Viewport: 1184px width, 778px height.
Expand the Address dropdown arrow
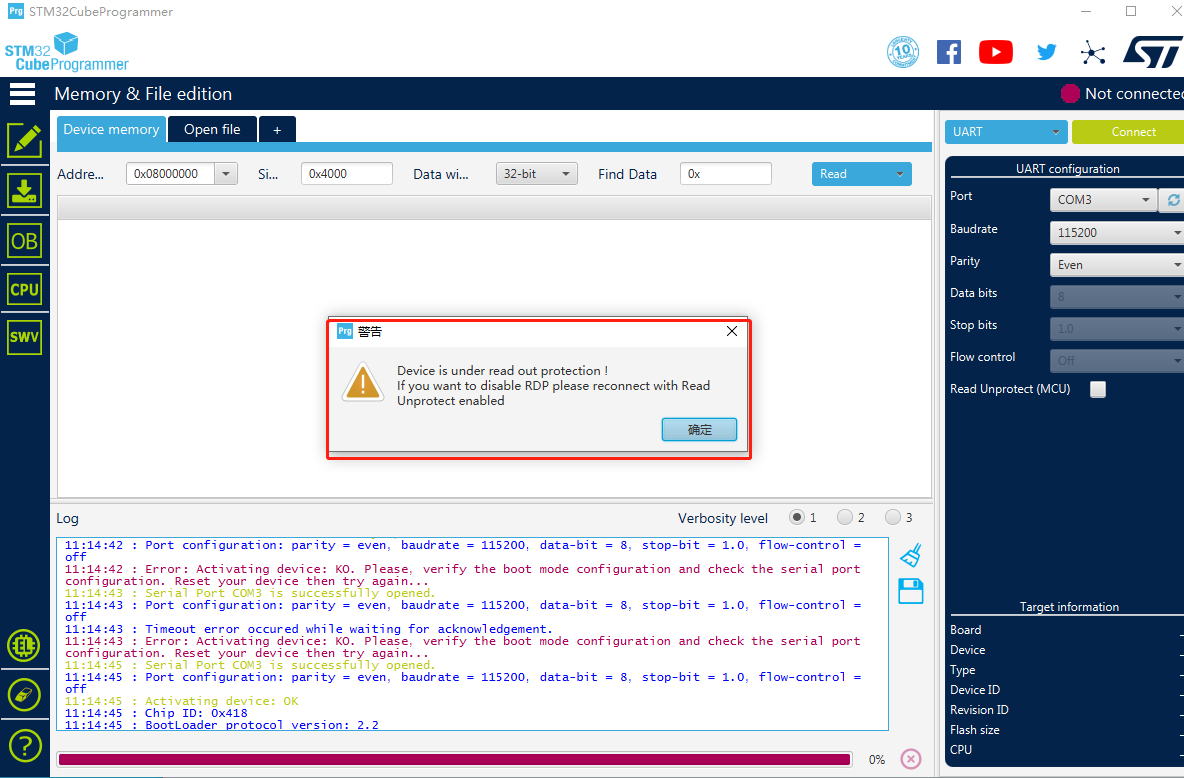coord(226,174)
